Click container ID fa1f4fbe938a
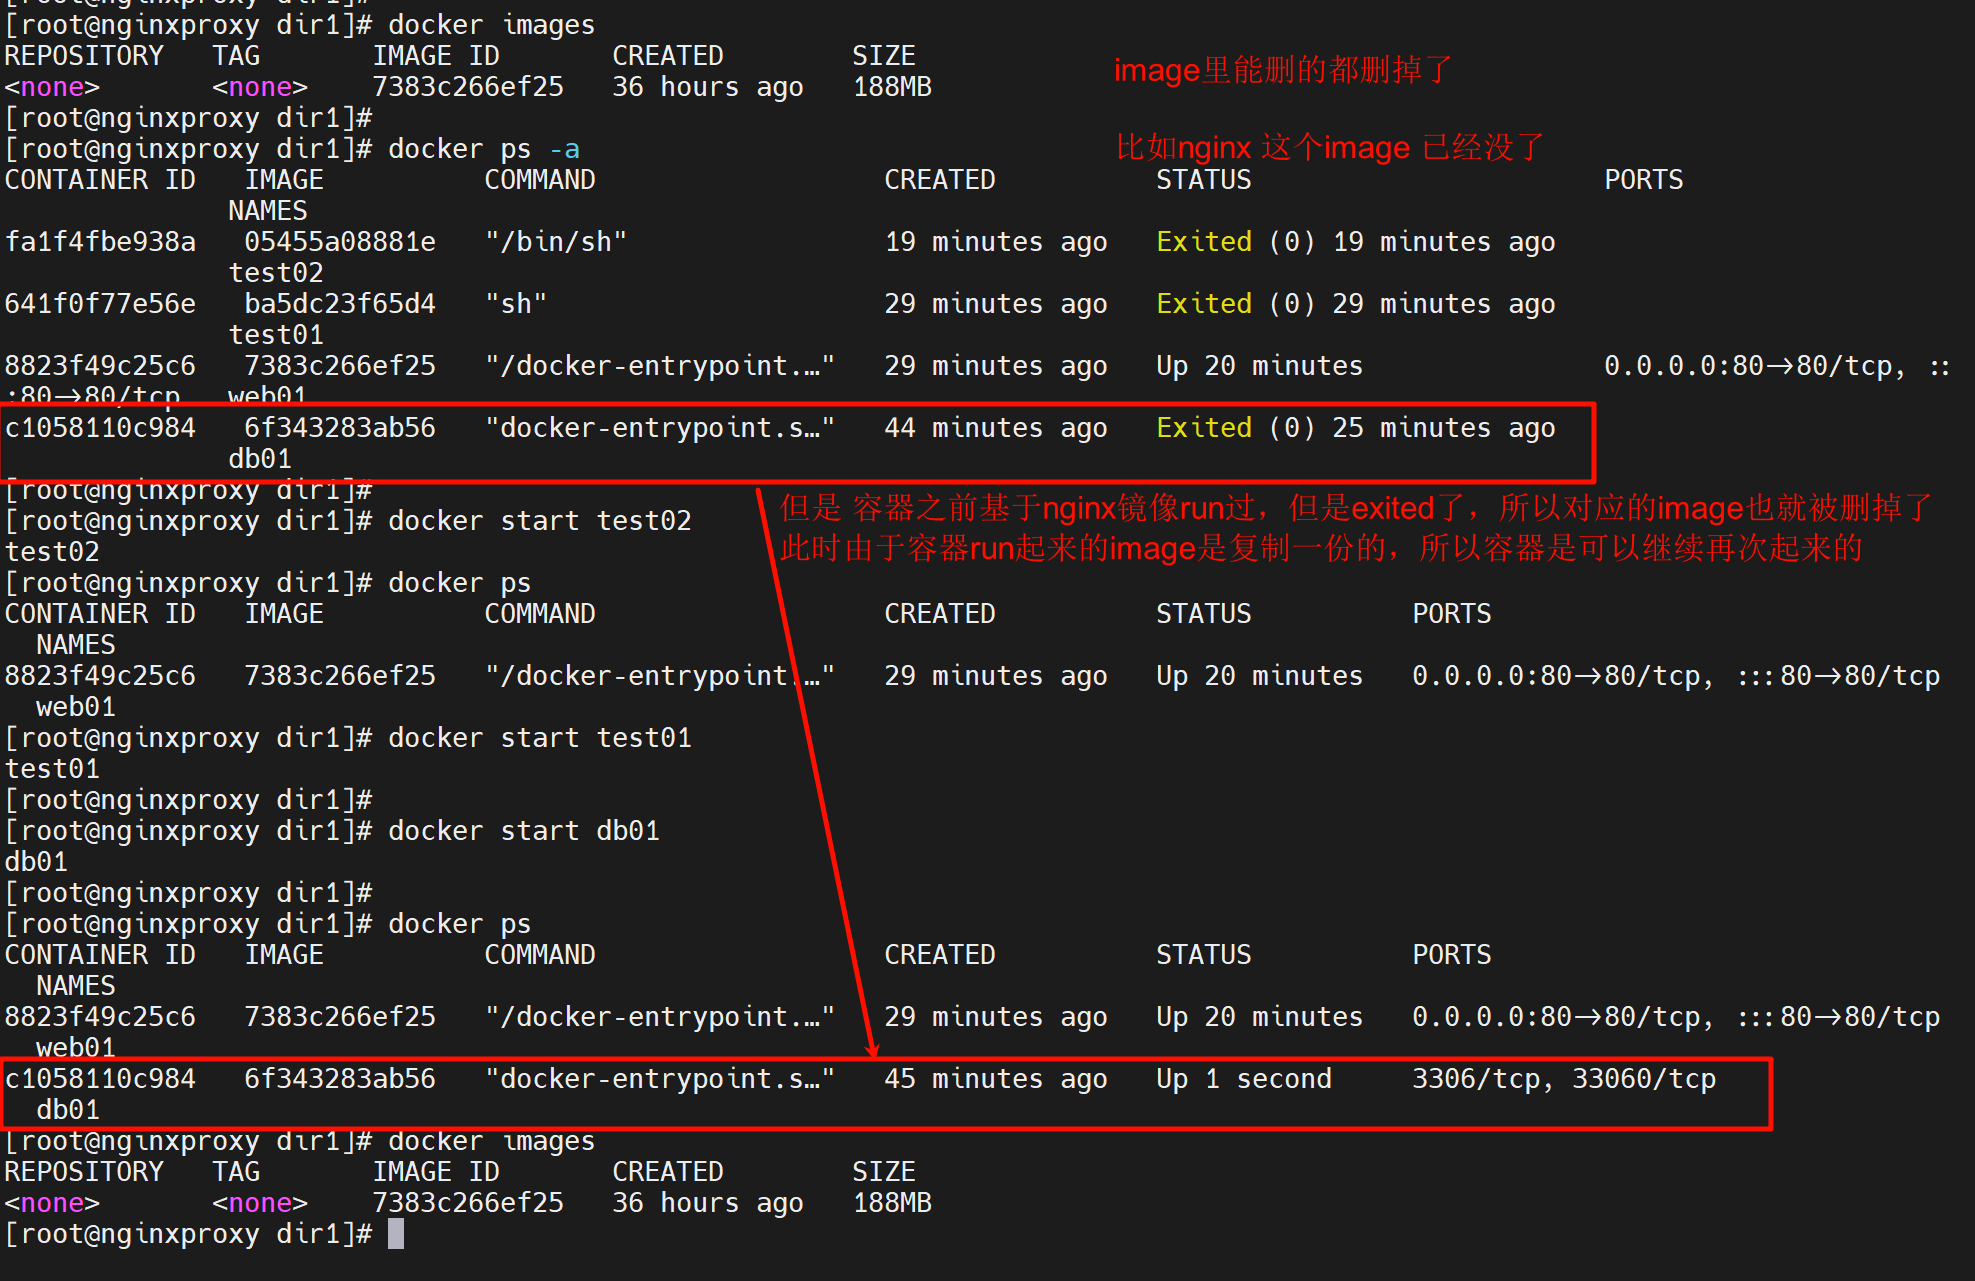The width and height of the screenshot is (1975, 1281). tap(100, 242)
